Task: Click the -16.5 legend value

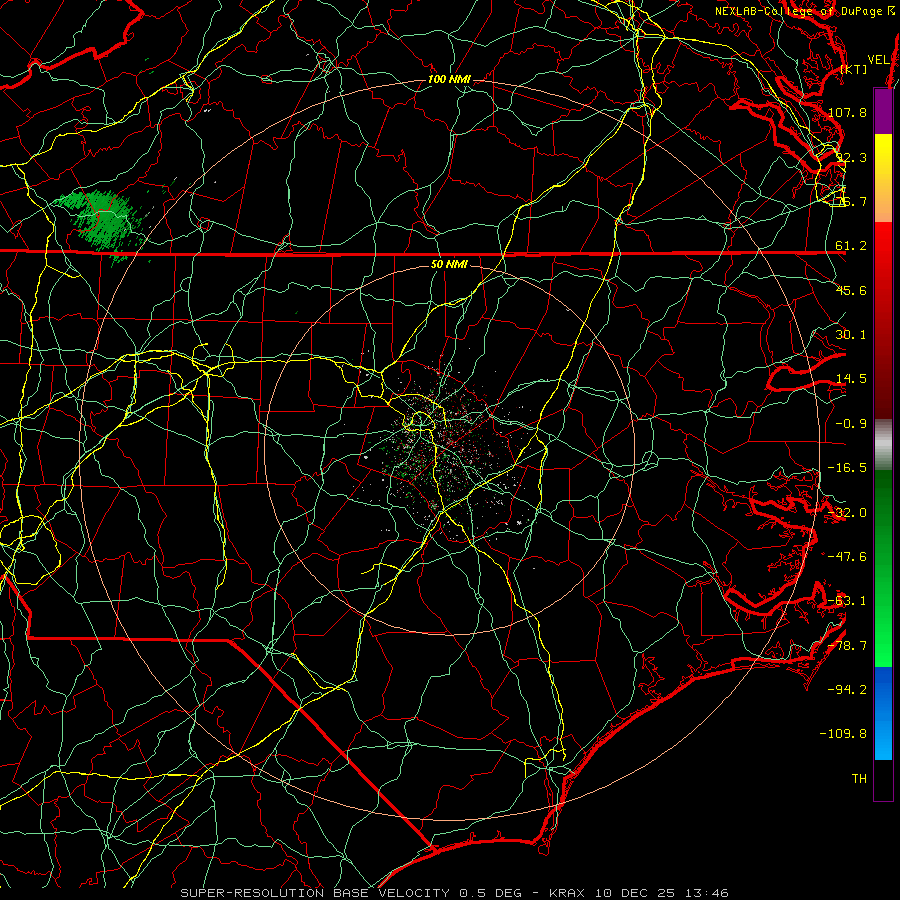Action: tap(848, 468)
